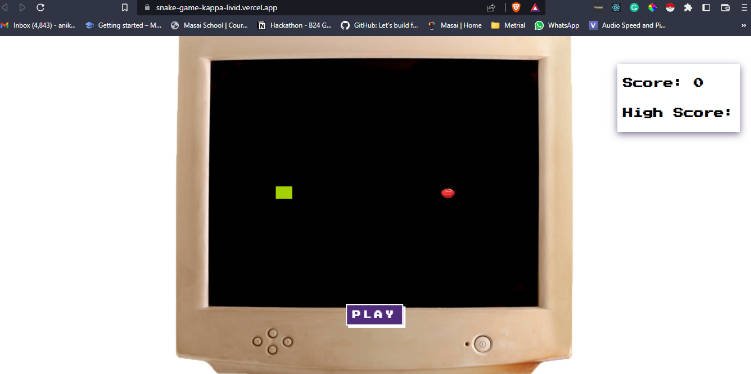Viewport: 751px width, 374px height.
Task: Open the Hackathon Notion bookmark
Action: 295,26
